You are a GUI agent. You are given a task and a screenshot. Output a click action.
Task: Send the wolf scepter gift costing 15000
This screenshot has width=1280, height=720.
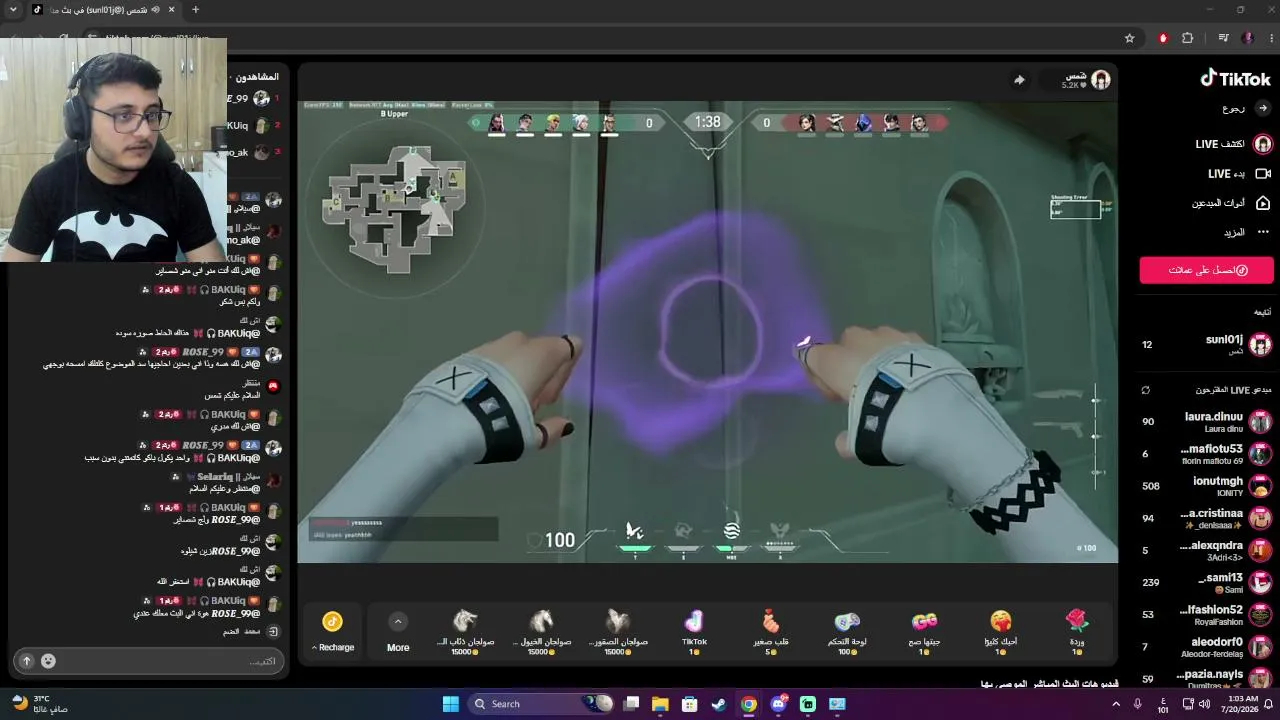coord(464,631)
